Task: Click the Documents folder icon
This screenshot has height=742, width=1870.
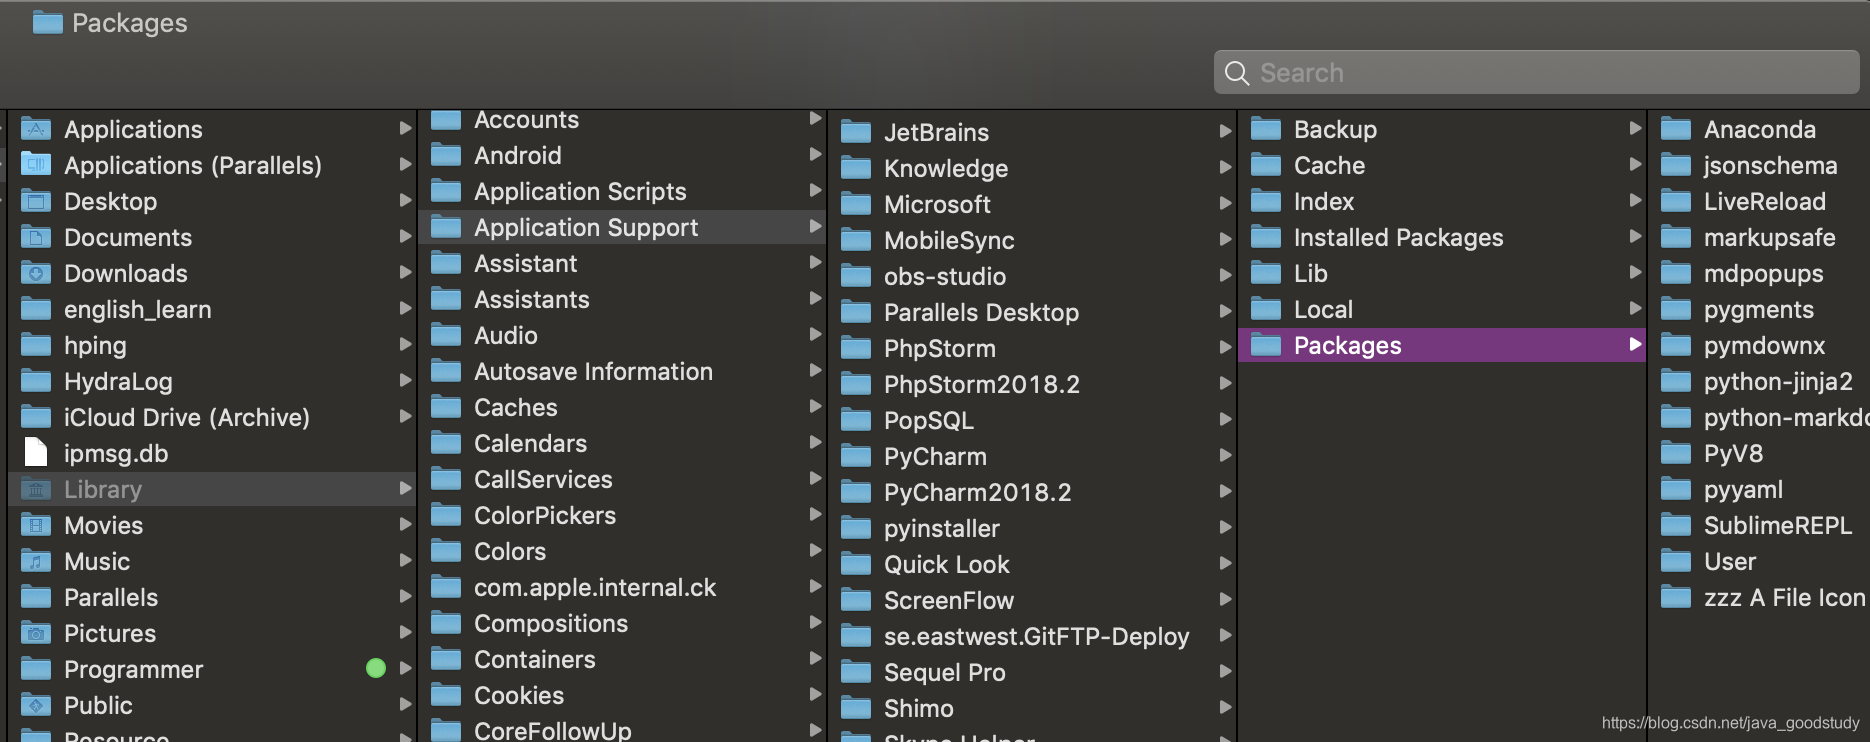Action: (36, 237)
